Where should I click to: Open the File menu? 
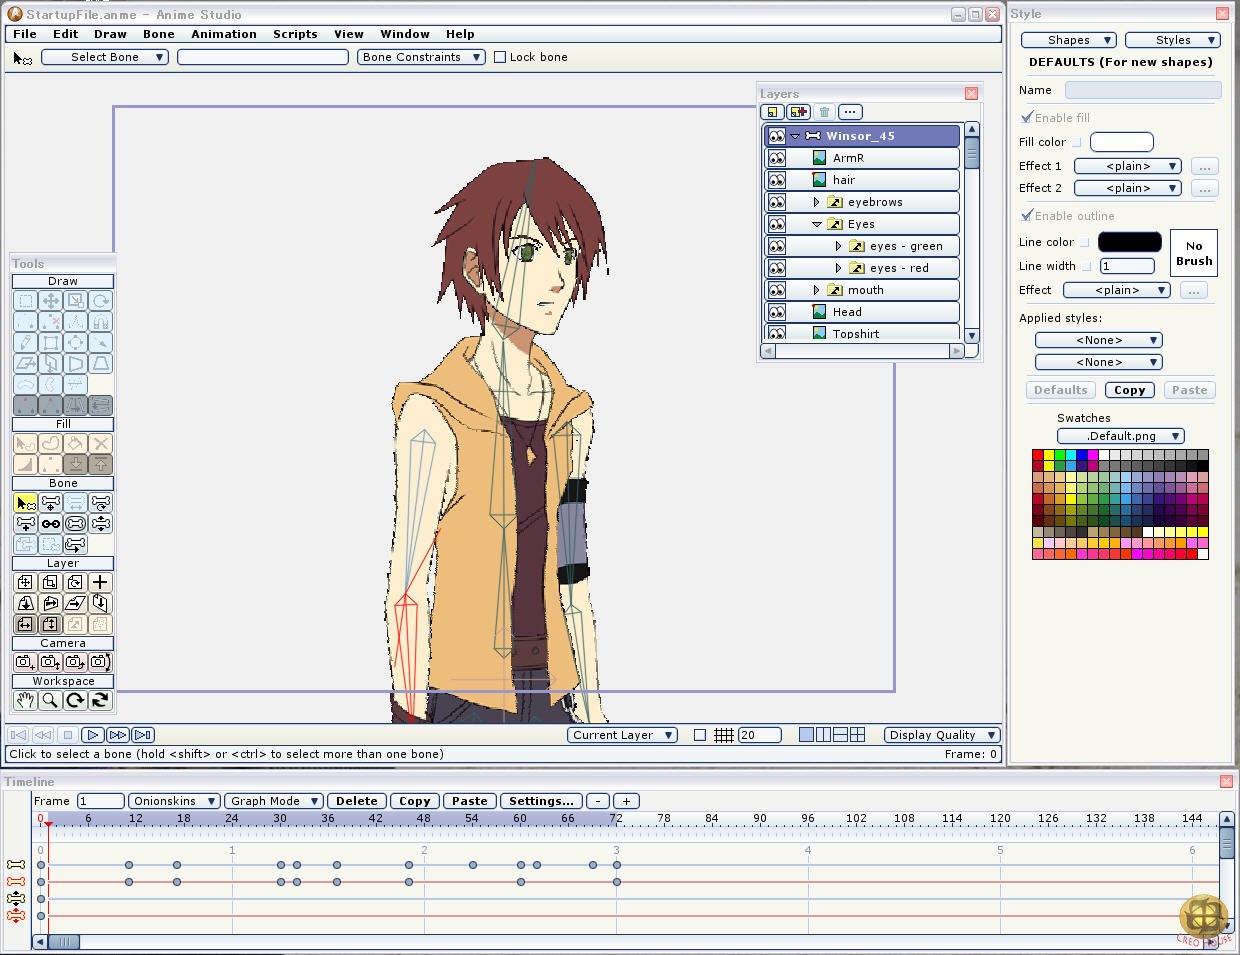pyautogui.click(x=25, y=34)
